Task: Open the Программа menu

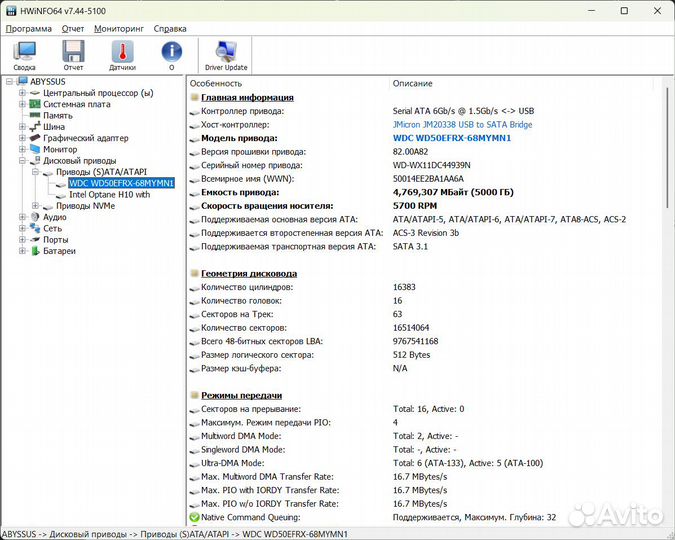Action: [28, 28]
